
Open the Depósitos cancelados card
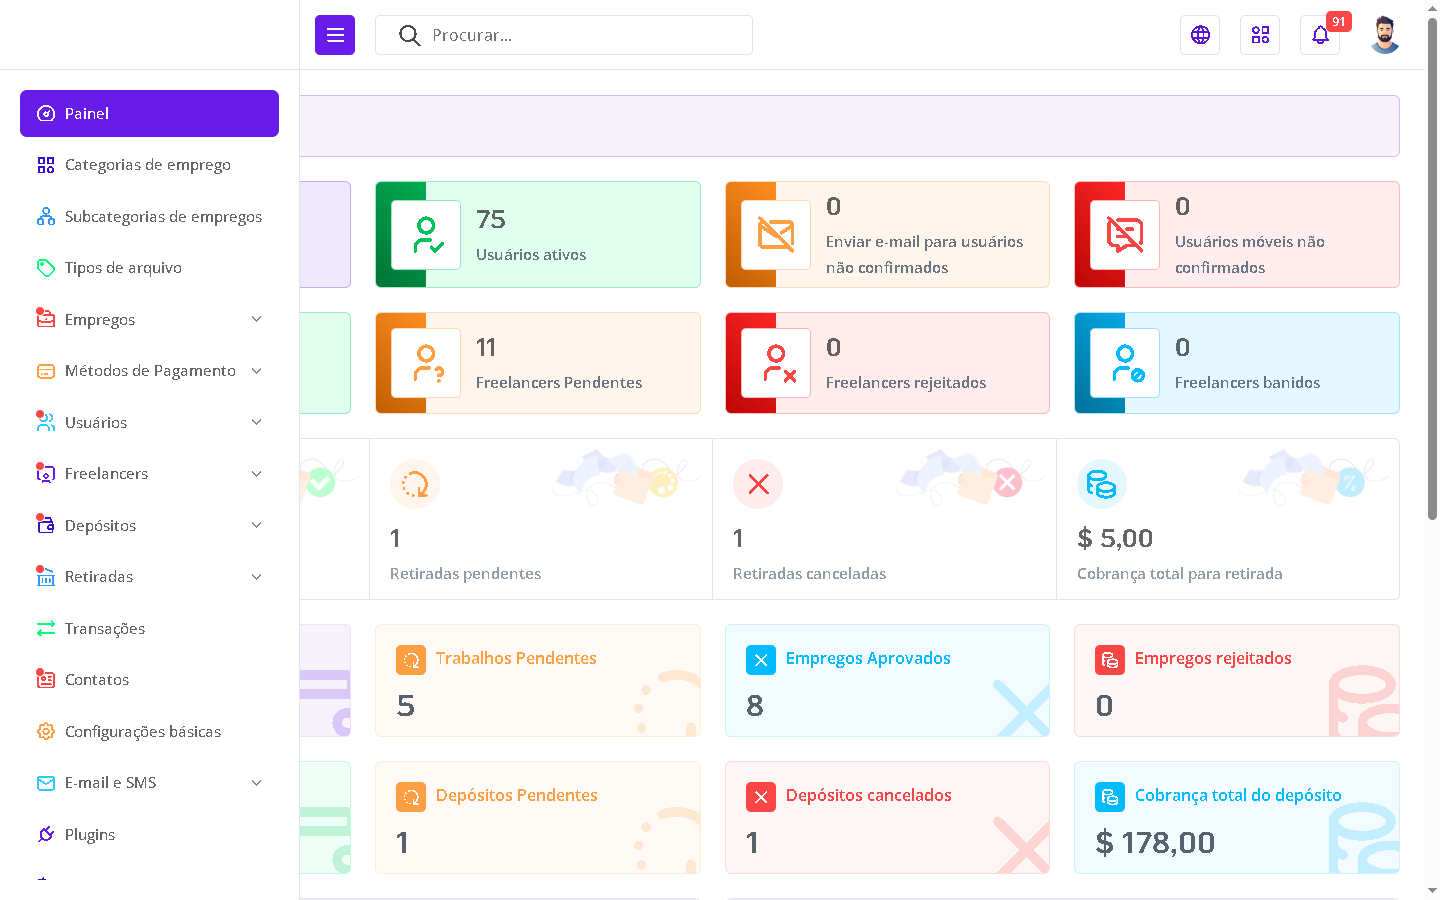(887, 817)
